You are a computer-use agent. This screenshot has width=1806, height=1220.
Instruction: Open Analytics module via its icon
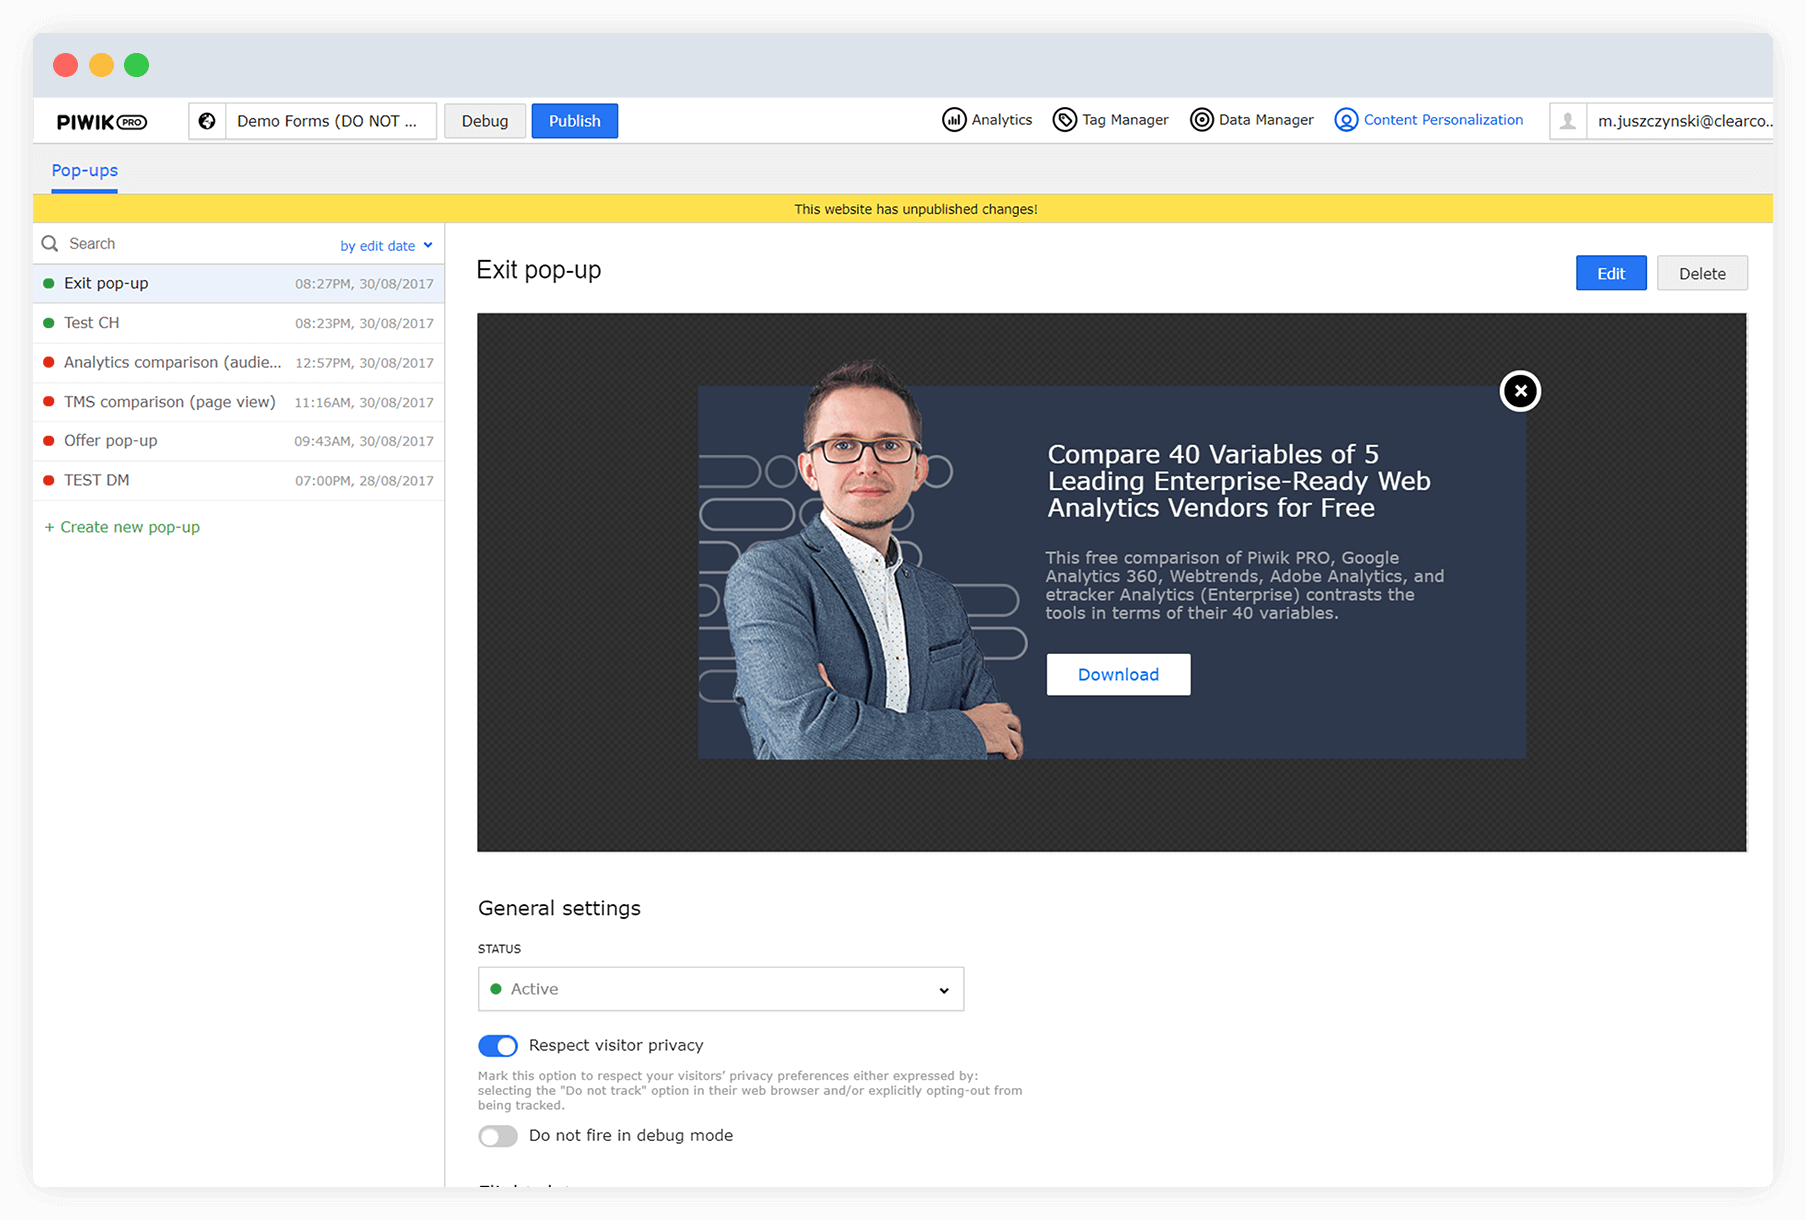click(955, 119)
